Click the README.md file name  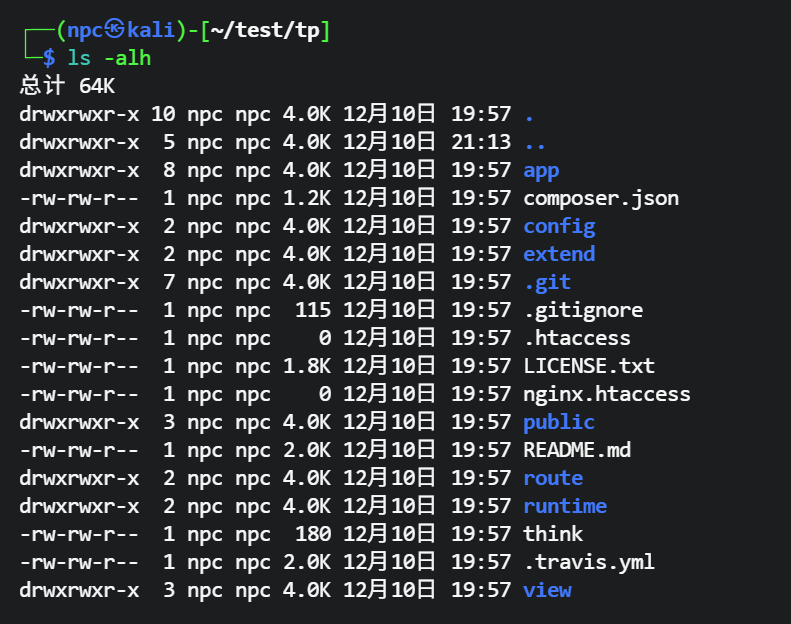tap(577, 450)
